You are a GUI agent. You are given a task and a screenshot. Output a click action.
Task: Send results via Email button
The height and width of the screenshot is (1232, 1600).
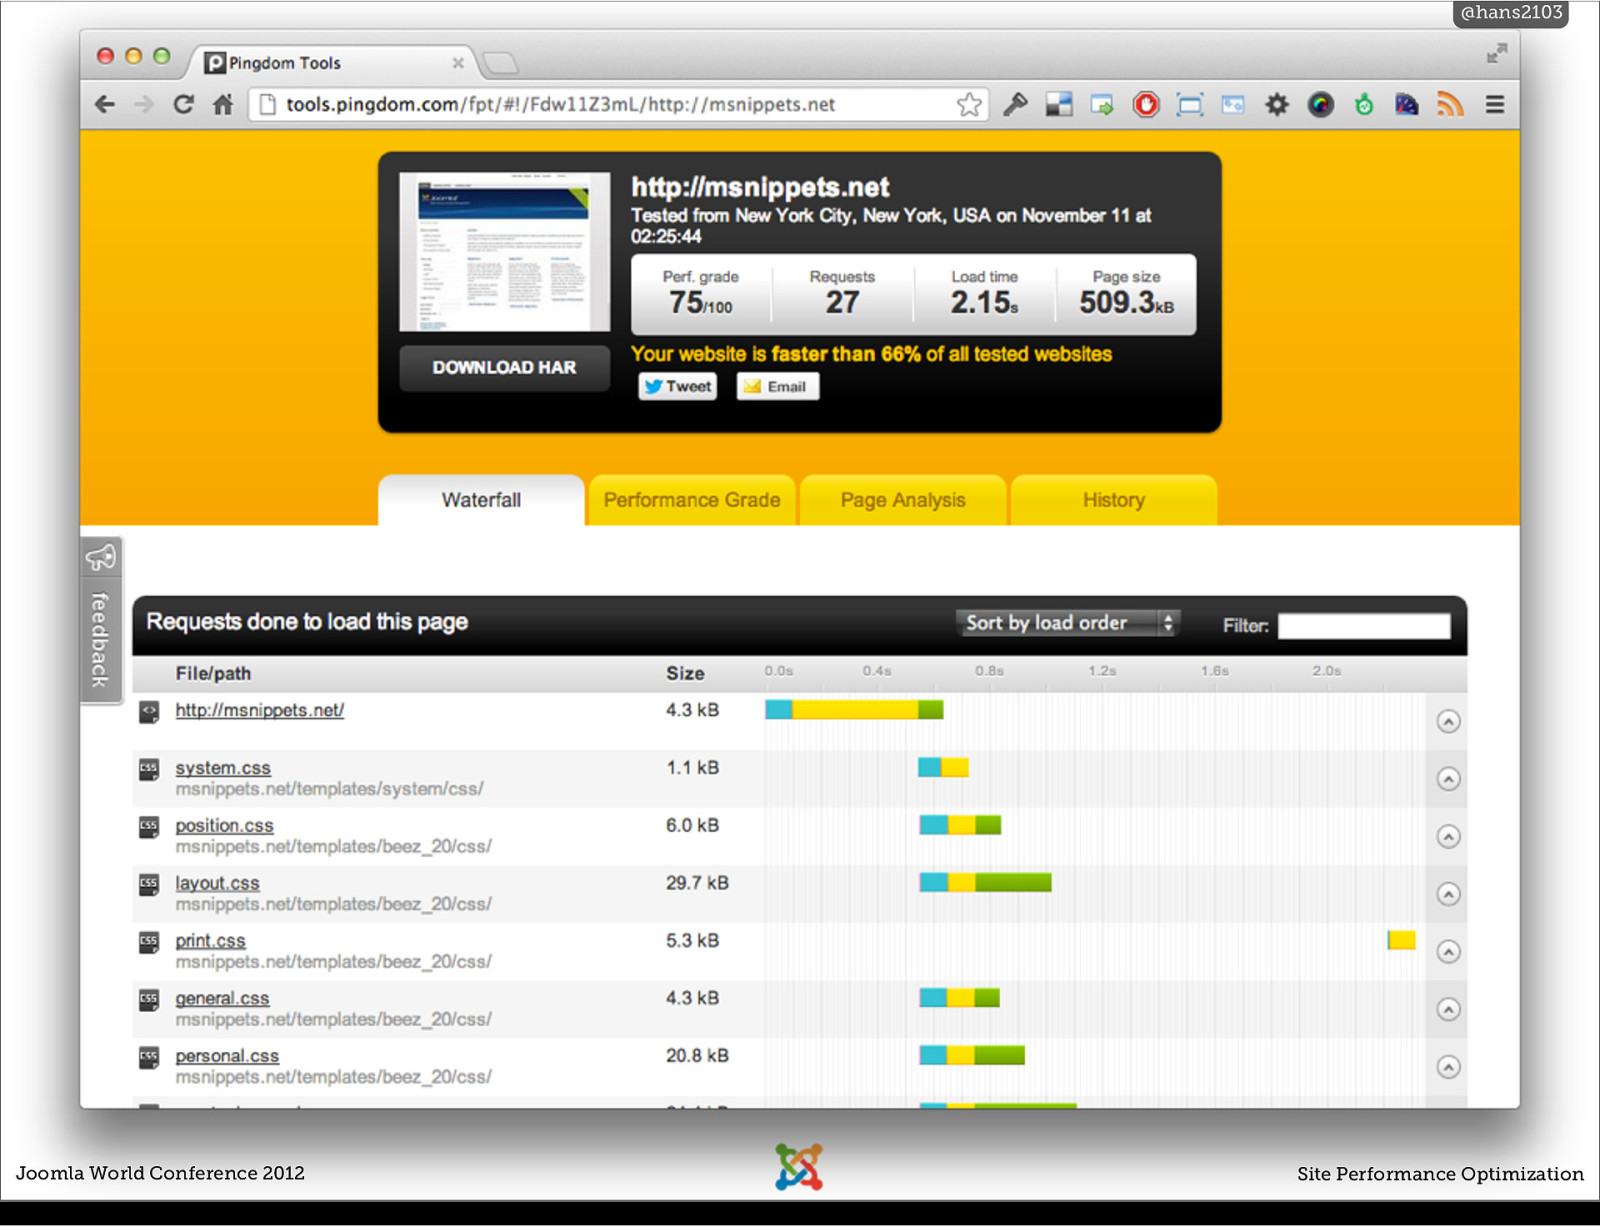click(777, 386)
